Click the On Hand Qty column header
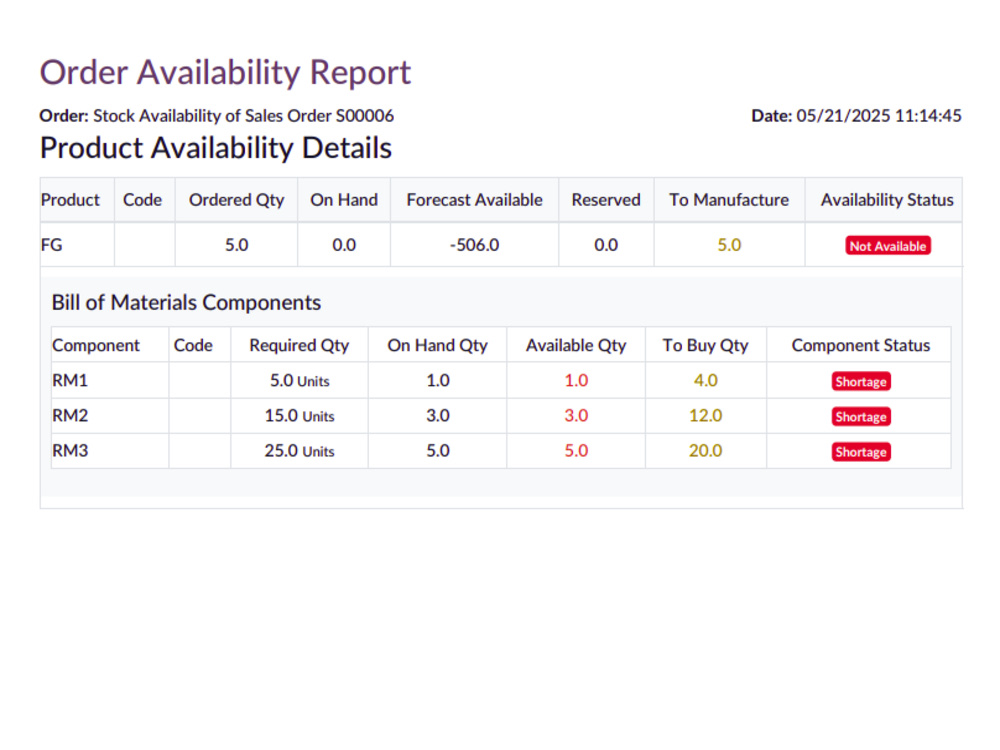This screenshot has height=750, width=1000. (438, 346)
